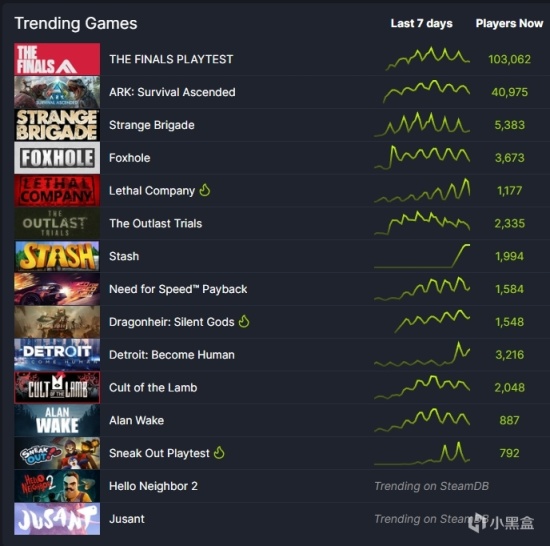Screen dimensions: 550x546
Task: Select the Foxhole logo thumbnail
Action: point(57,158)
